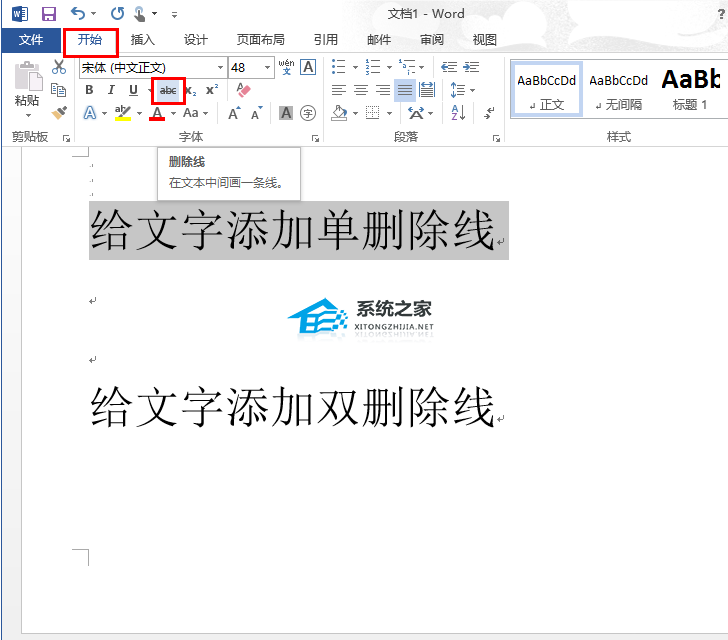The width and height of the screenshot is (728, 640).
Task: Open the Paragraph dialog launcher
Action: click(496, 138)
